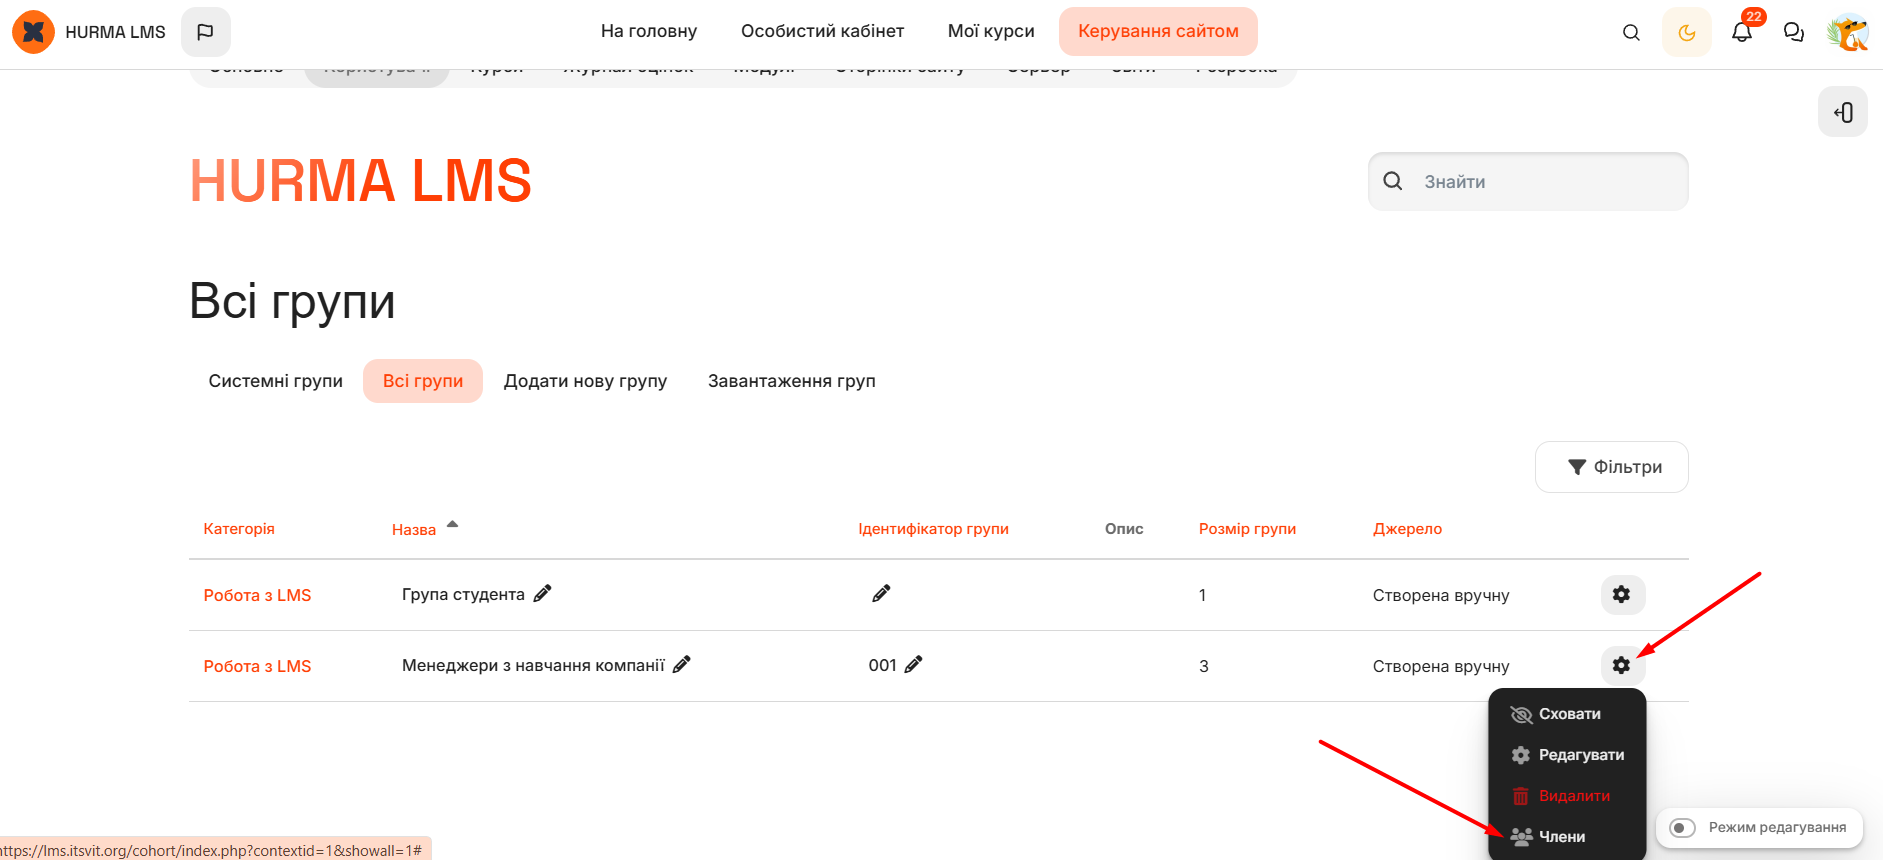Open gear actions menu for Менеджери з навчання компанії
The height and width of the screenshot is (860, 1883).
[x=1622, y=665]
